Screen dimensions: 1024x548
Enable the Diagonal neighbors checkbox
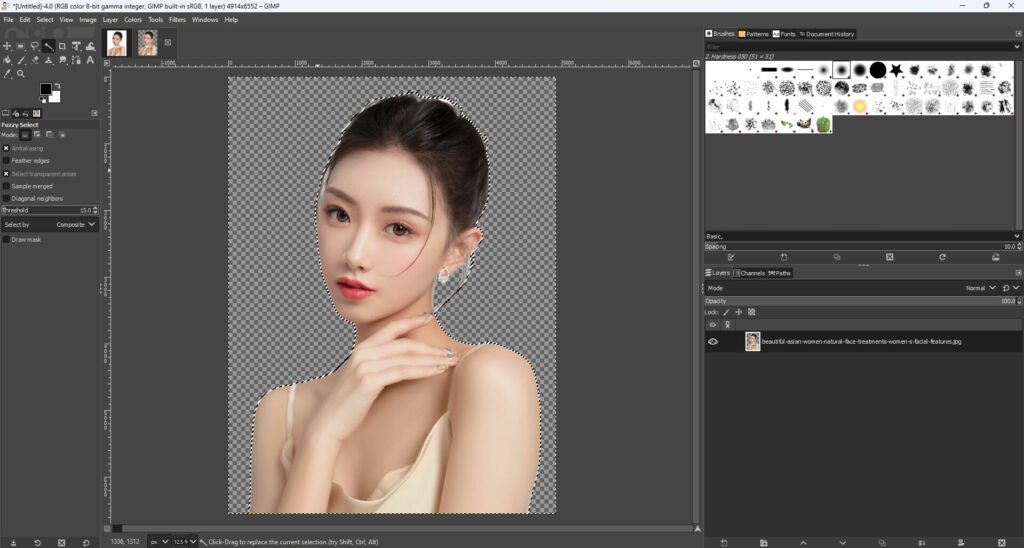[7, 199]
